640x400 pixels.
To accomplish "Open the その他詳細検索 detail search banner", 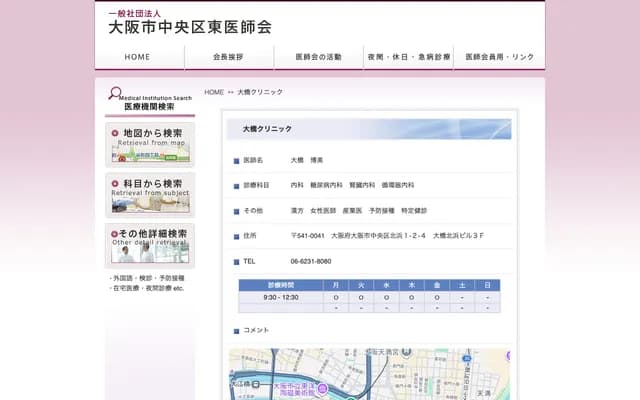I will [x=150, y=245].
